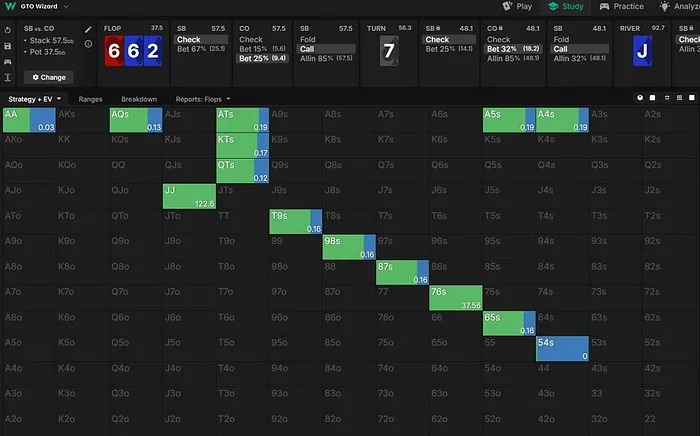Screen dimensions: 700x436
Task: Click the river J card
Action: [x=642, y=49]
